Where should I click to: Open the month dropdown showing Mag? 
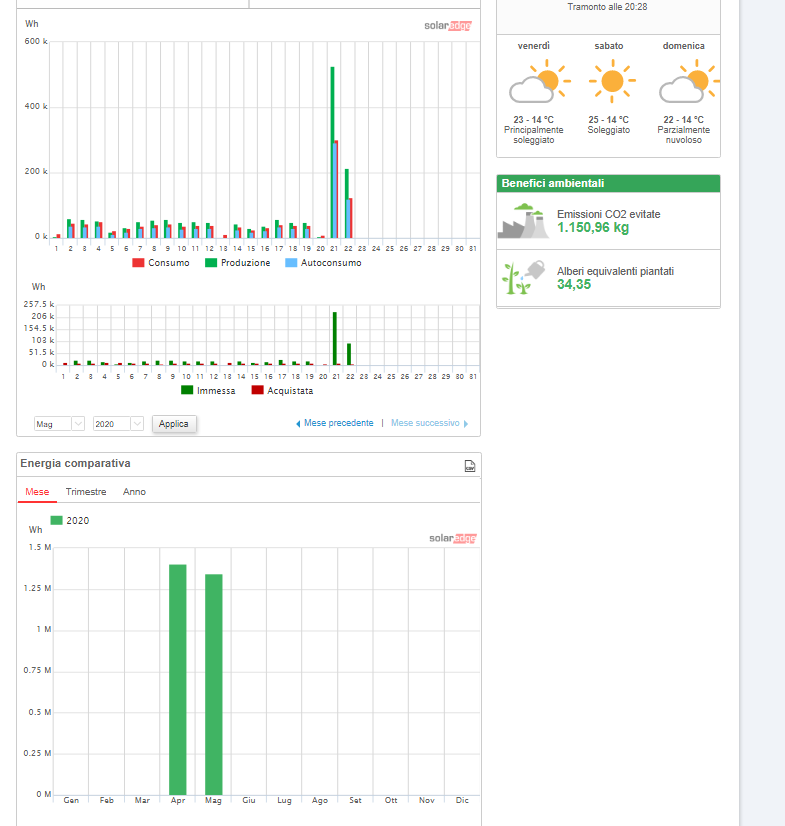pos(60,424)
